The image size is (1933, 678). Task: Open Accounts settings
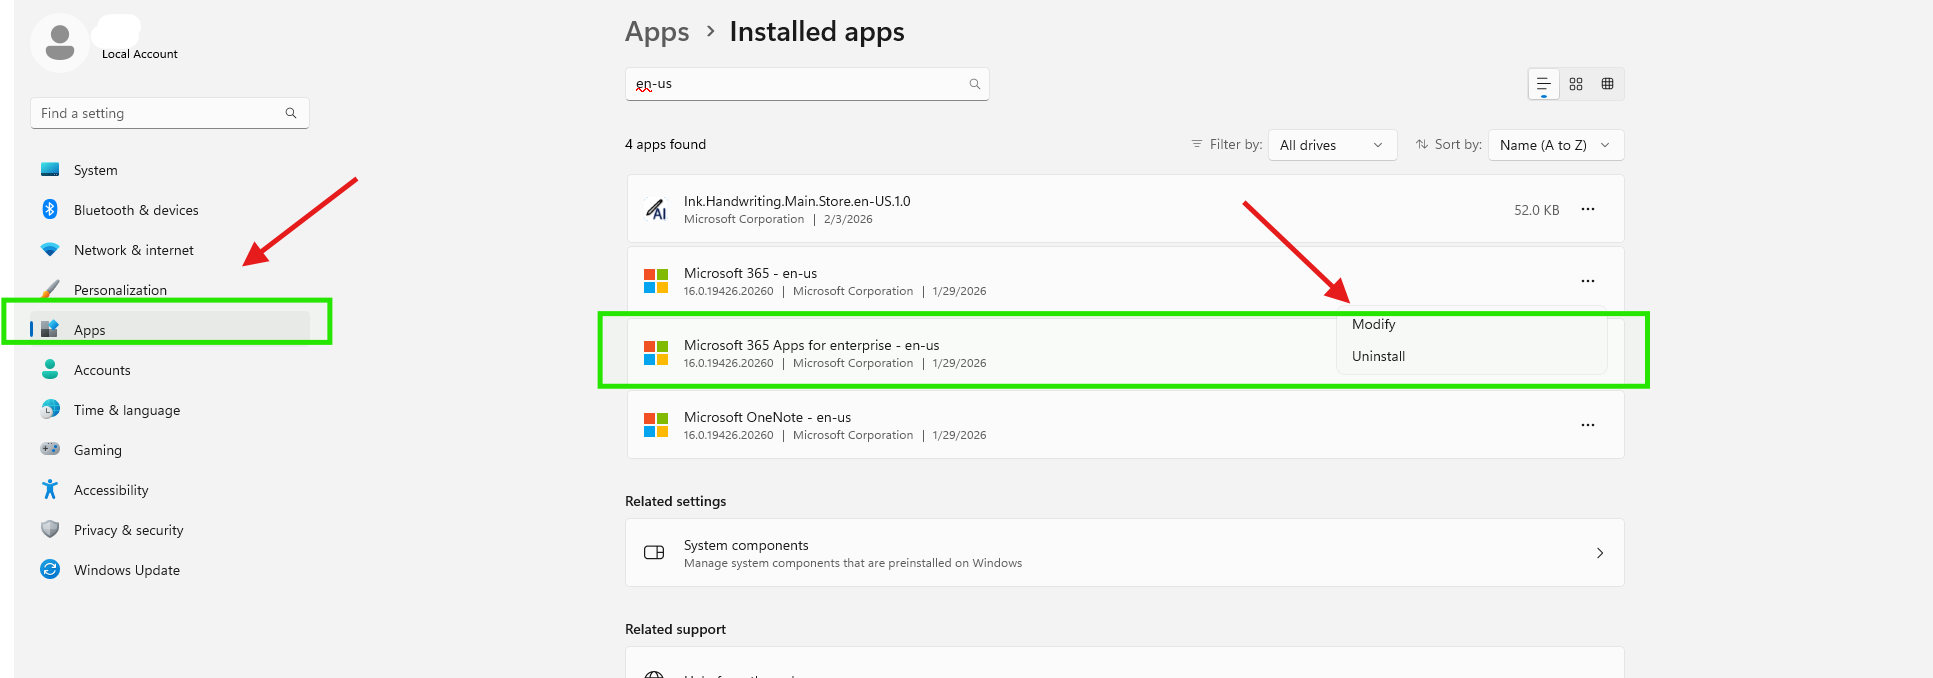[x=170, y=370]
